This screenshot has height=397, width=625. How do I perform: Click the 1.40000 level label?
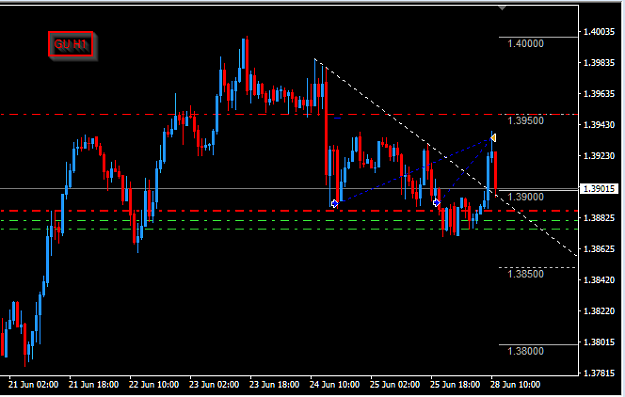pyautogui.click(x=525, y=43)
